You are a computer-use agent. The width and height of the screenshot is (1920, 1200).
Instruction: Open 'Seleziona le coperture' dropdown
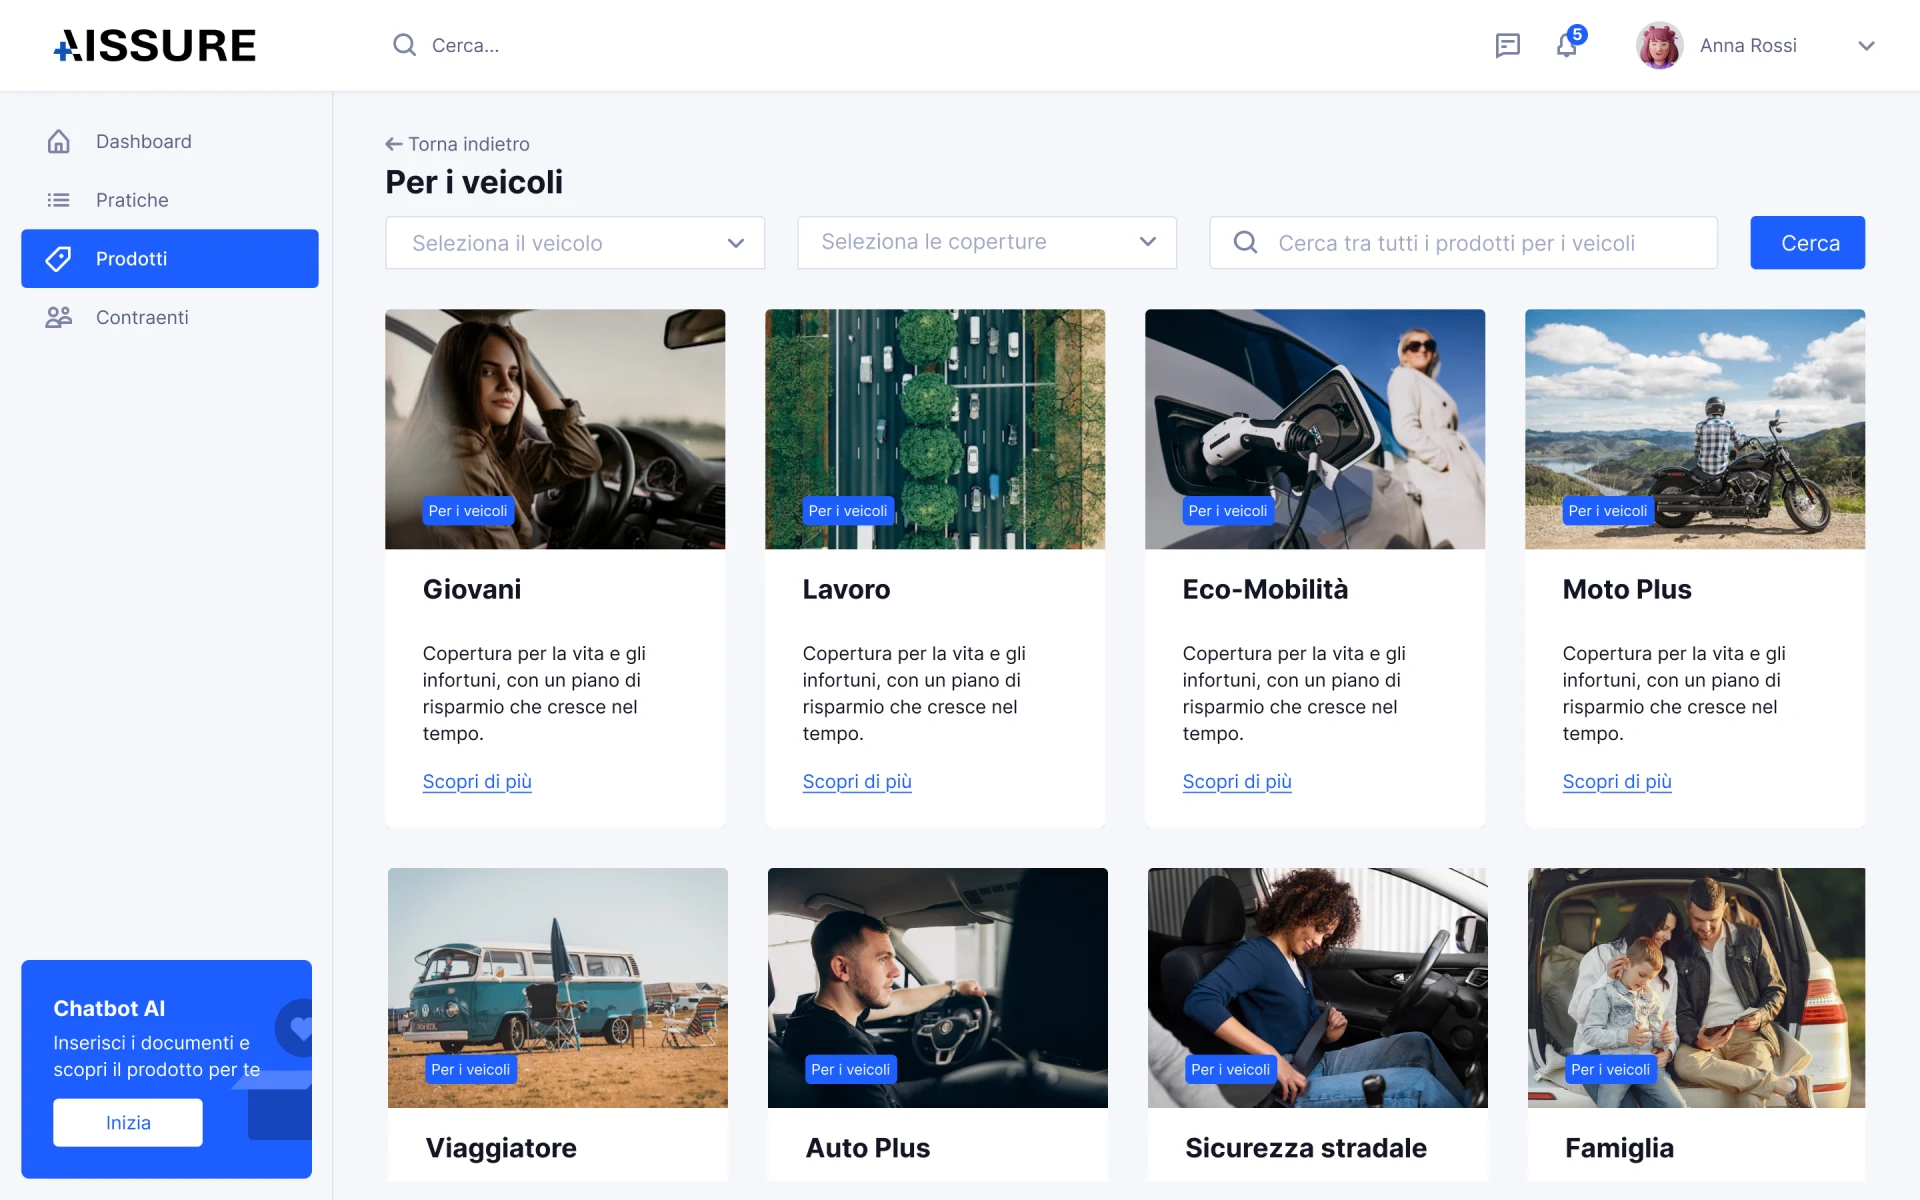pyautogui.click(x=986, y=242)
